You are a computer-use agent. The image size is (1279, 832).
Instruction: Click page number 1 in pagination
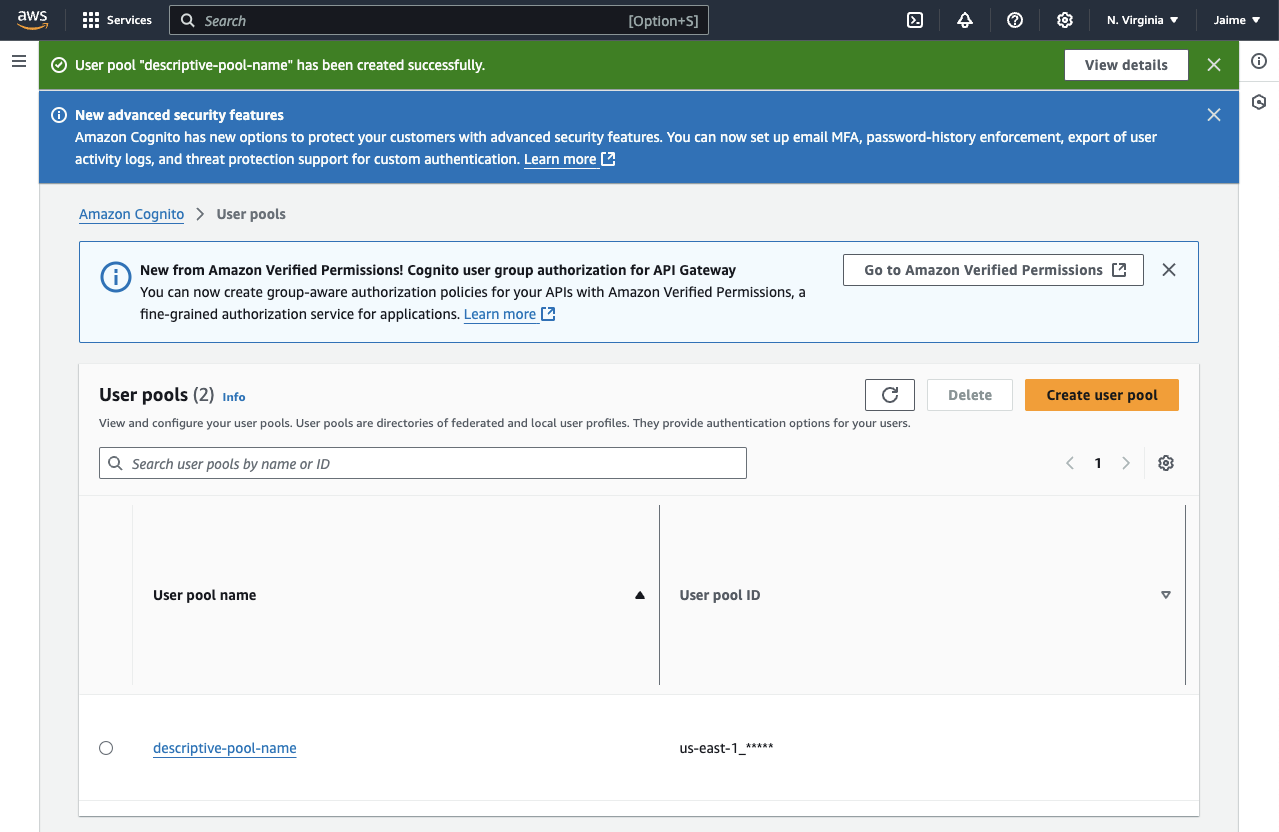[1098, 463]
